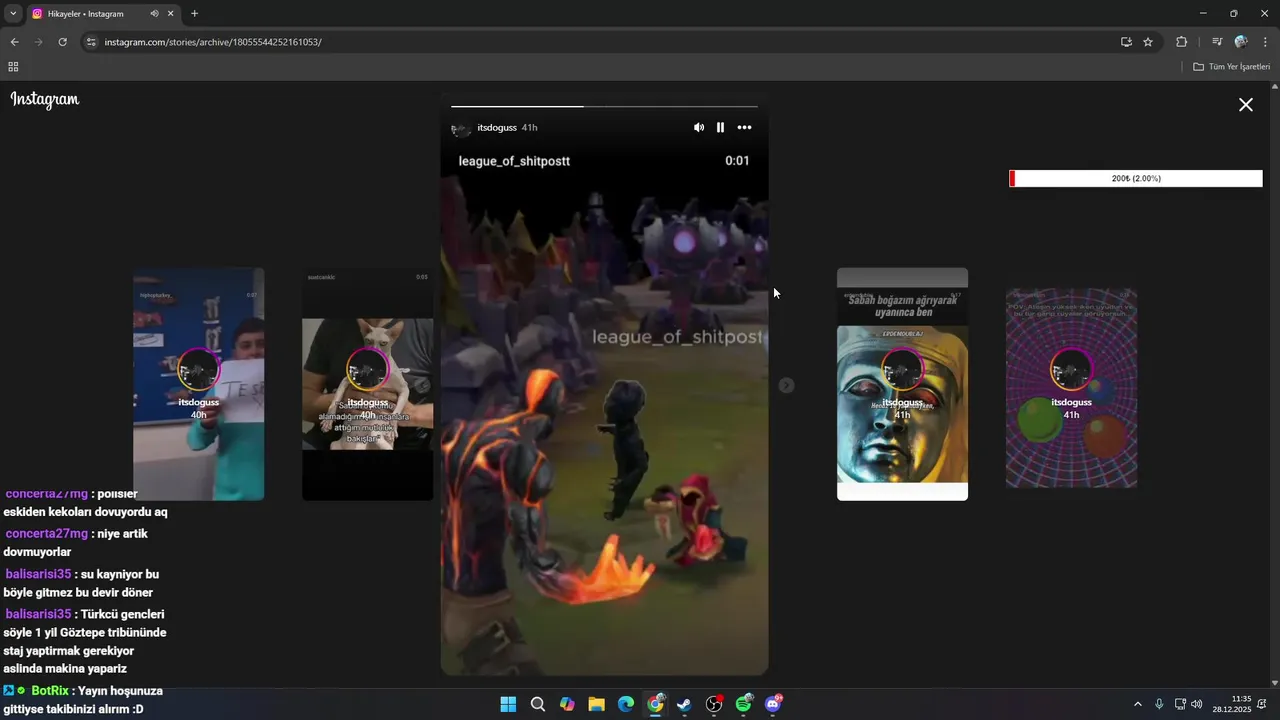Image resolution: width=1280 pixels, height=720 pixels.
Task: Click the microphone tray icon
Action: (x=1159, y=704)
